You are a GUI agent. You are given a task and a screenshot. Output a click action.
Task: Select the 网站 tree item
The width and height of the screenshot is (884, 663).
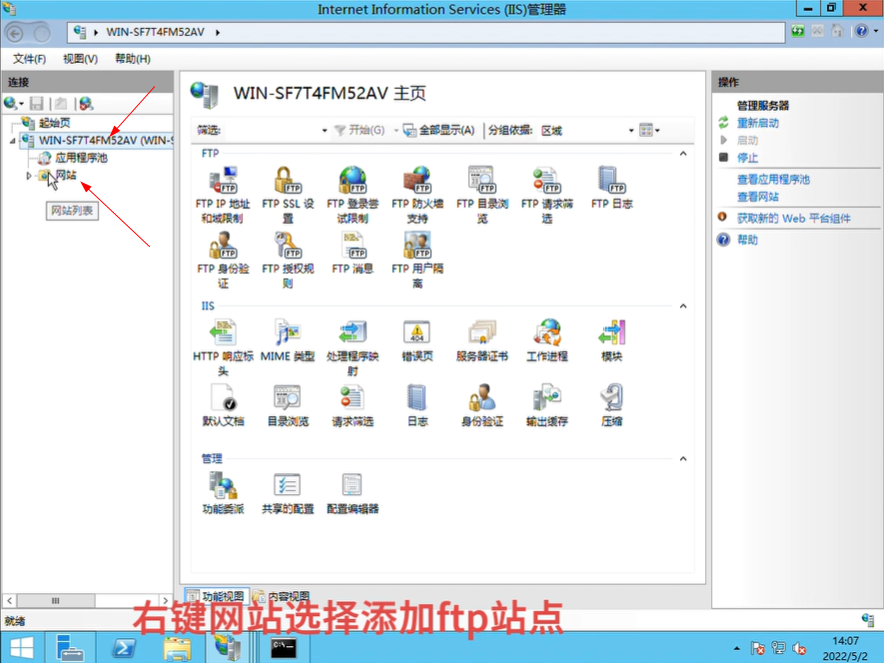(x=65, y=175)
